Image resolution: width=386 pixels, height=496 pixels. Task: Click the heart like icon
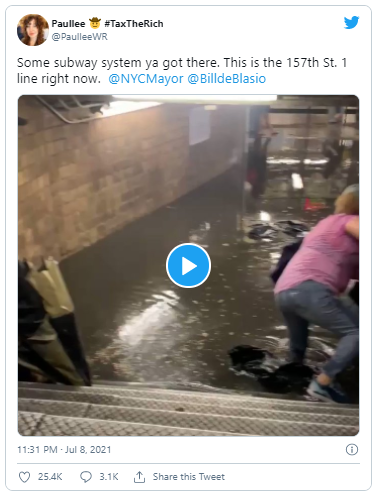coord(24,477)
